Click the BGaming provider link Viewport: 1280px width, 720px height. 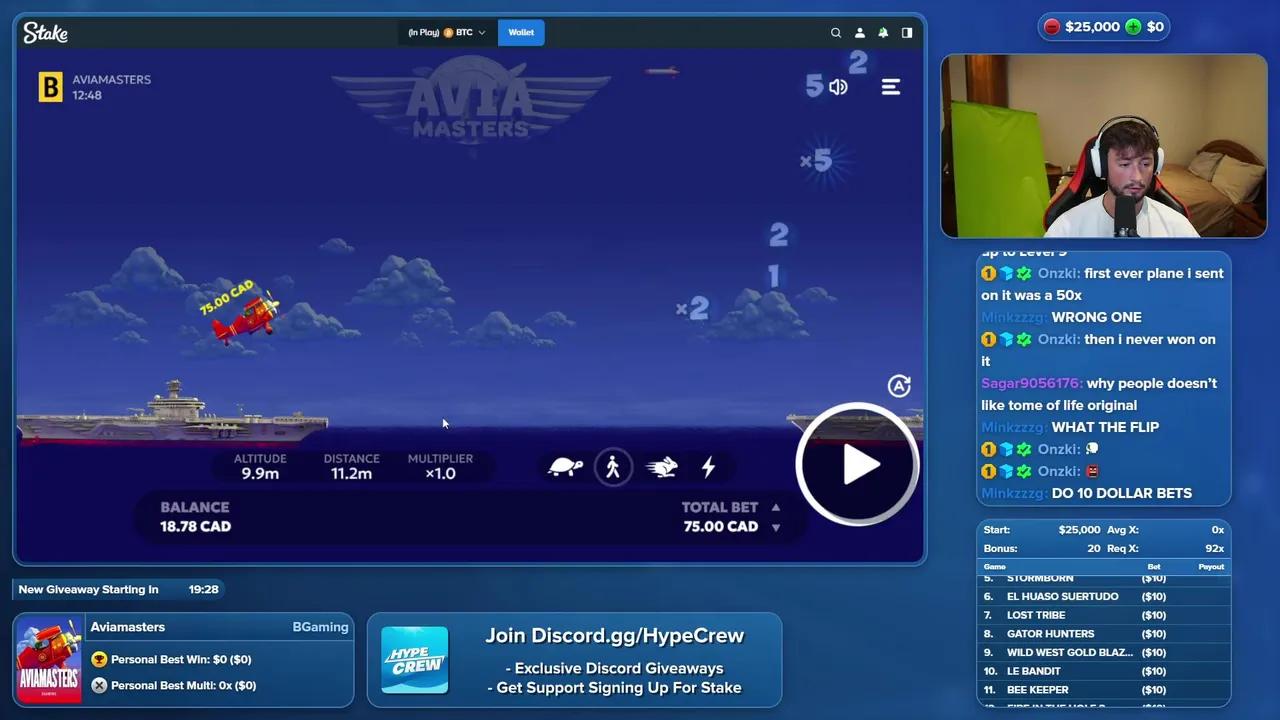click(x=320, y=627)
